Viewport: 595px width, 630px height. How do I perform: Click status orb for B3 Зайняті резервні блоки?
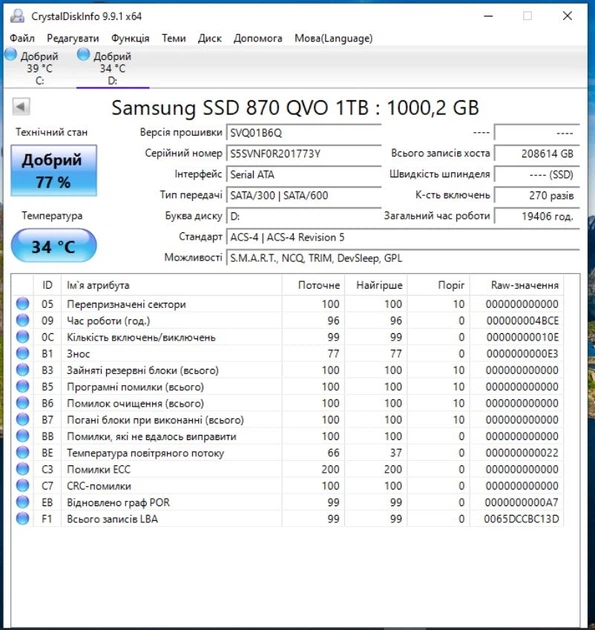23,370
